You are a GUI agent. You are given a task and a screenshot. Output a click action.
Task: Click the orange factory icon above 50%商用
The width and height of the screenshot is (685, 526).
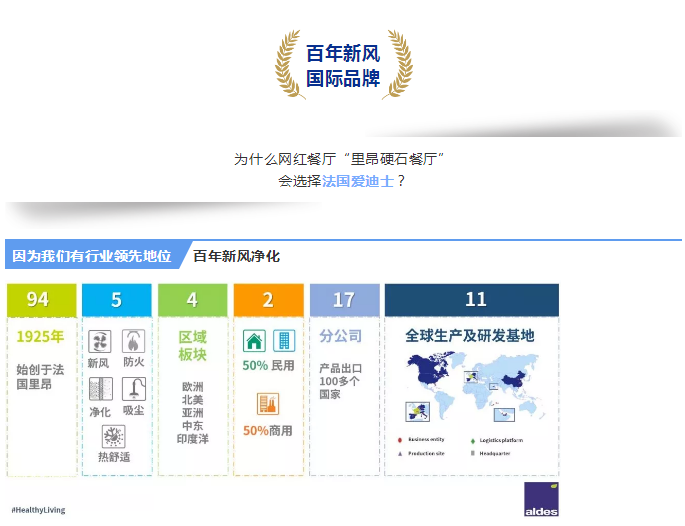click(268, 403)
